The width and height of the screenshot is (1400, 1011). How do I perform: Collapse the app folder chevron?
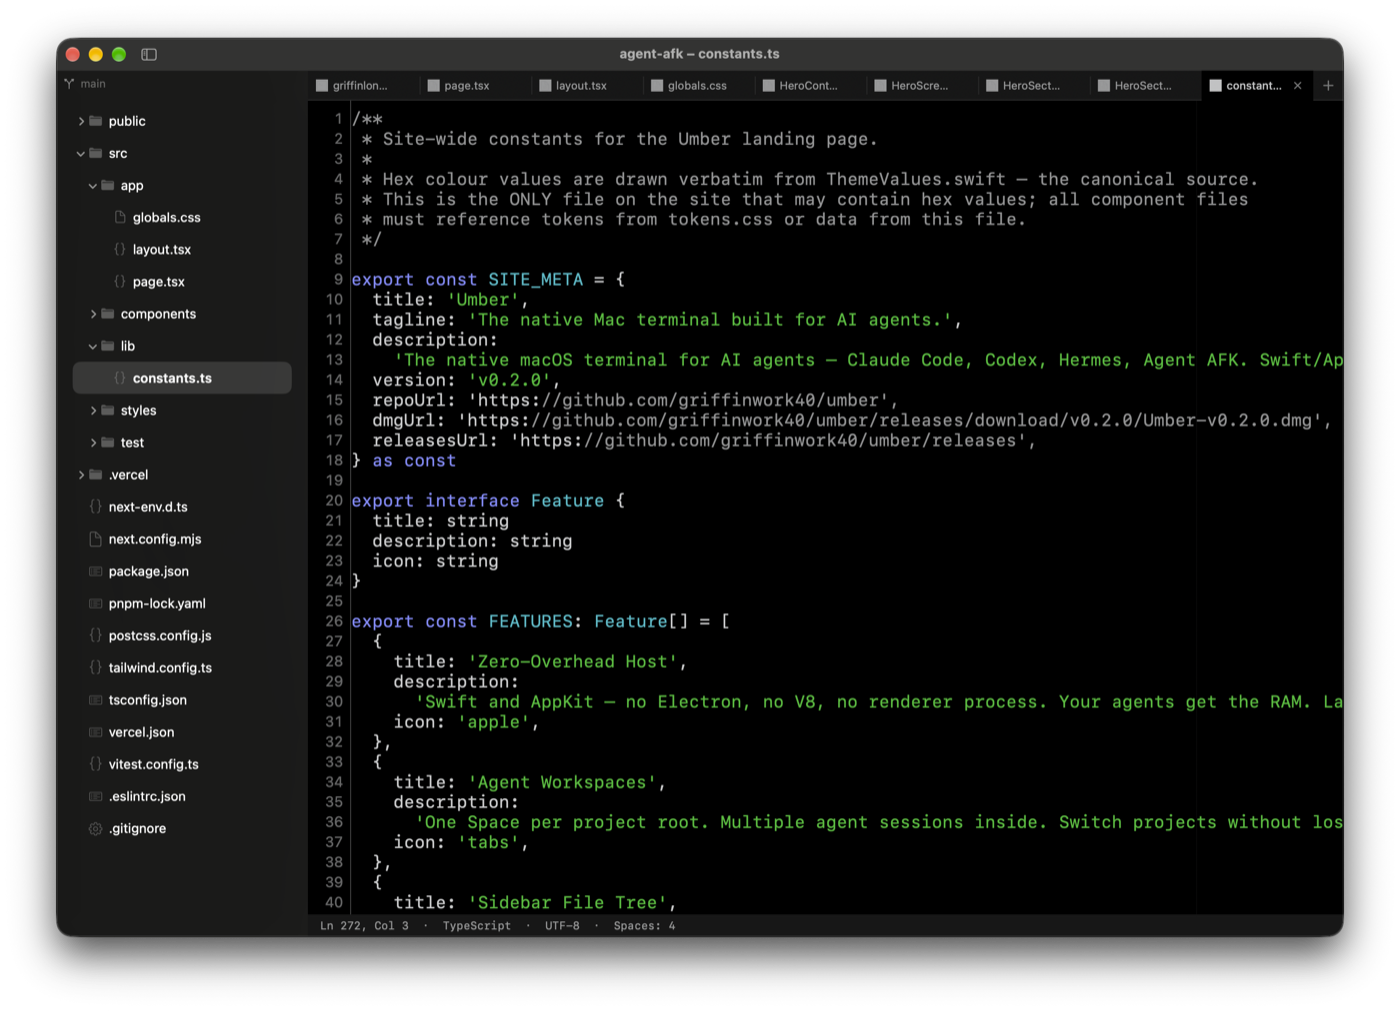93,185
